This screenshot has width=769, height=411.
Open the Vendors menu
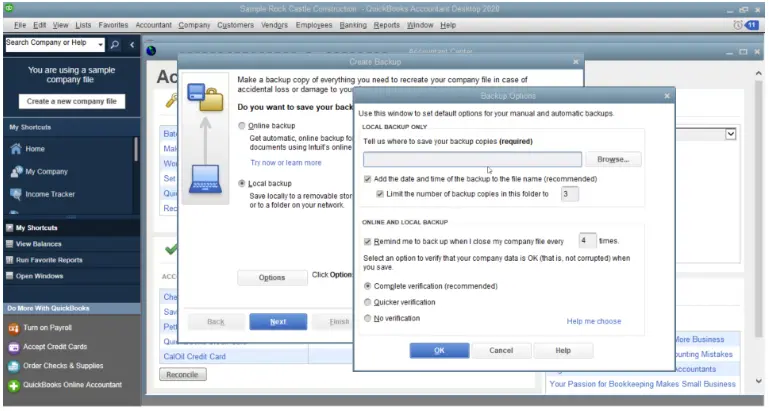coord(275,25)
